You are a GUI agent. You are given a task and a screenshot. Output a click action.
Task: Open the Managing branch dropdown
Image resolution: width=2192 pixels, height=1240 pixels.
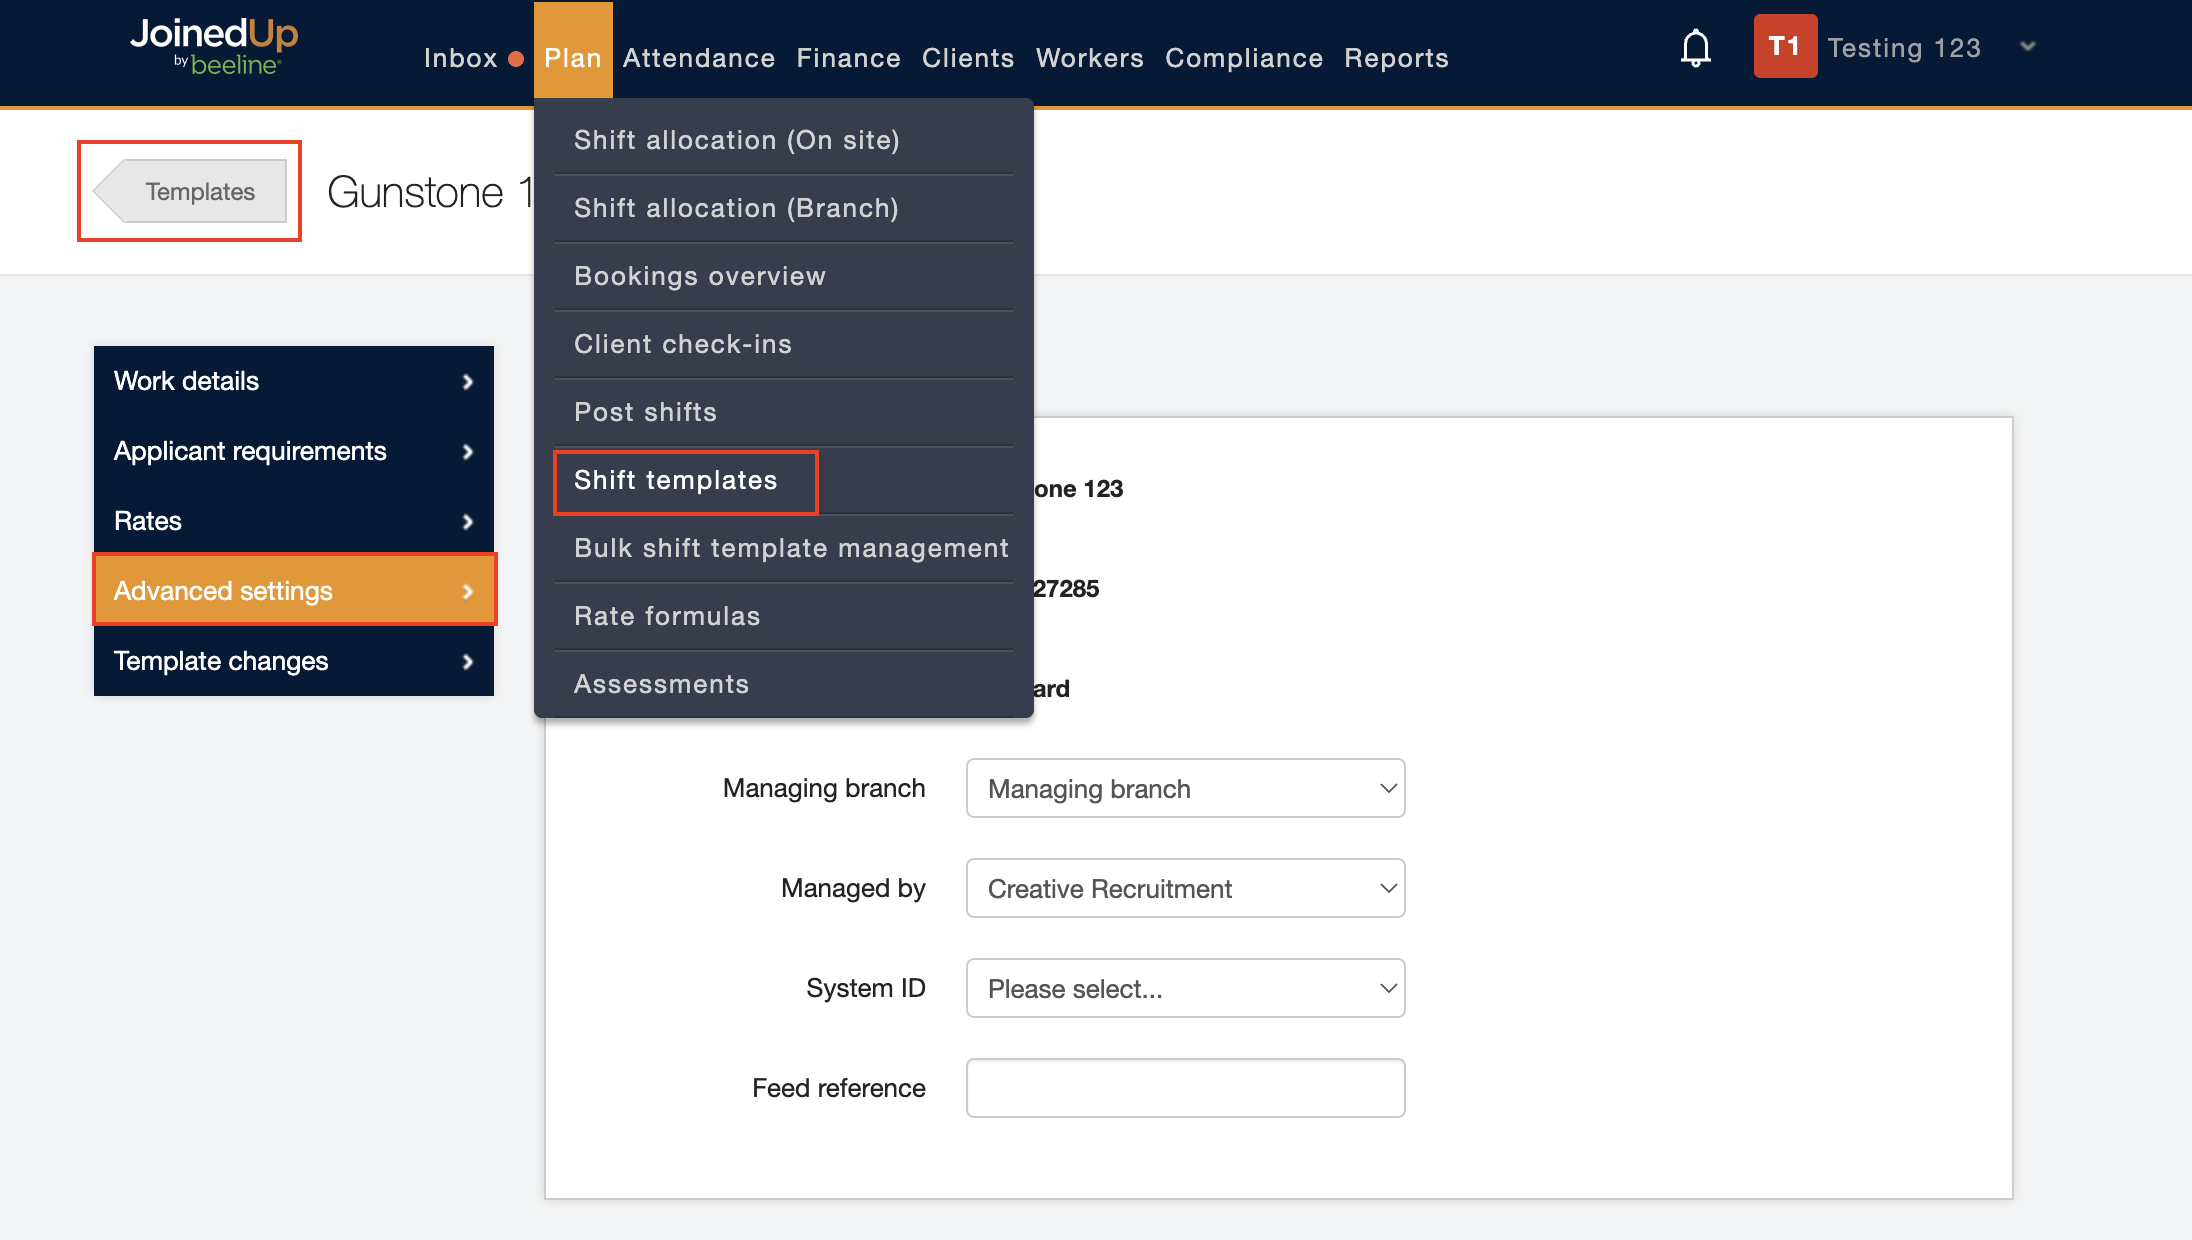1185,789
